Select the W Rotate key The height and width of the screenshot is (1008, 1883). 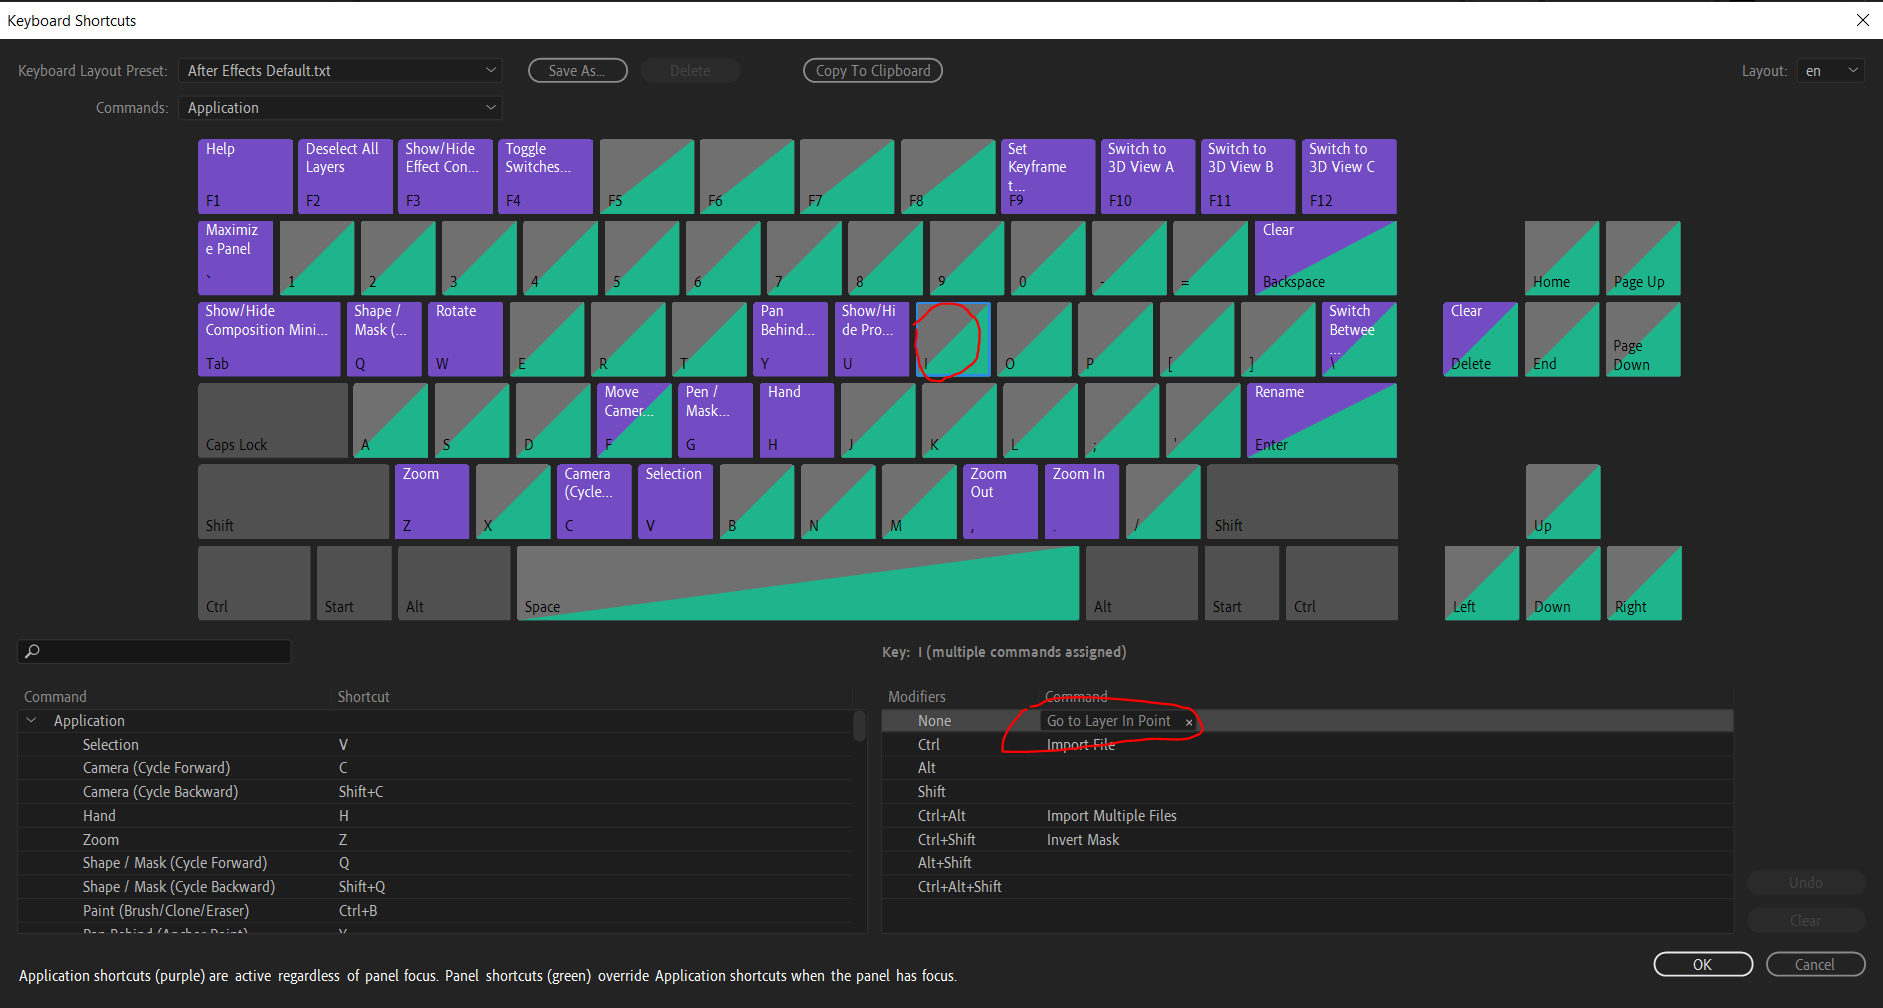point(465,339)
